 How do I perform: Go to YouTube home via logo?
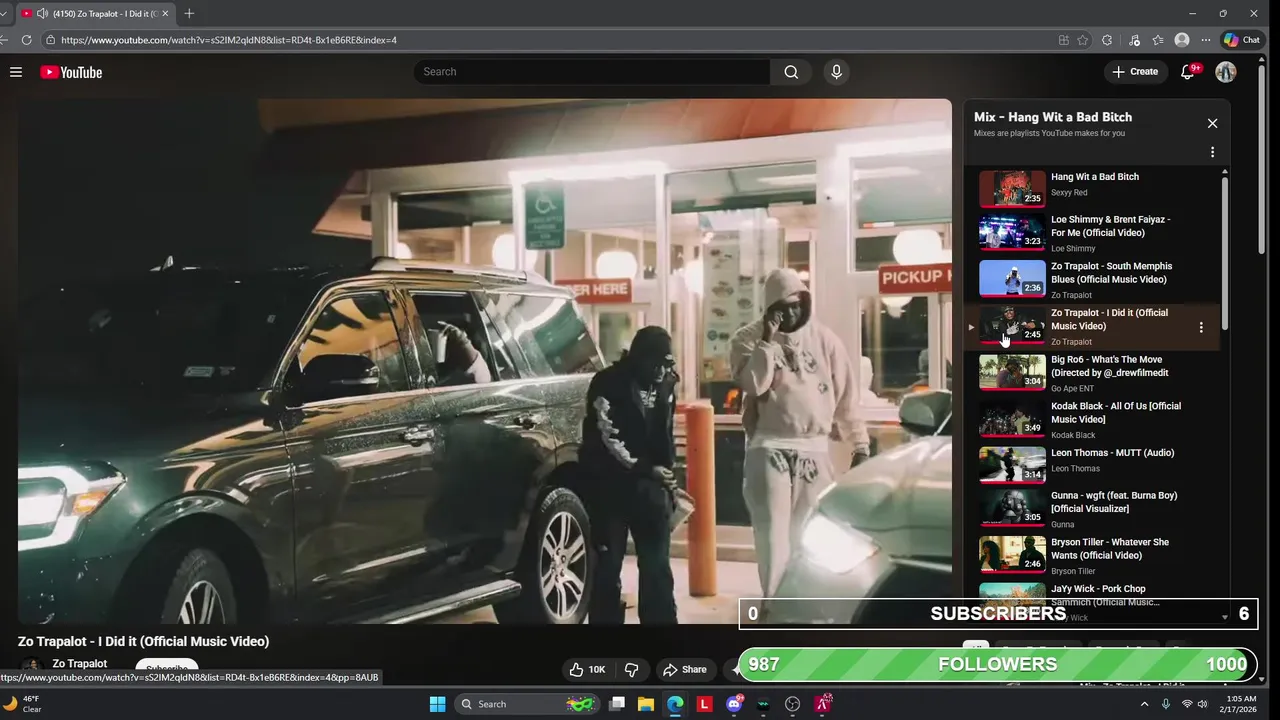click(71, 72)
